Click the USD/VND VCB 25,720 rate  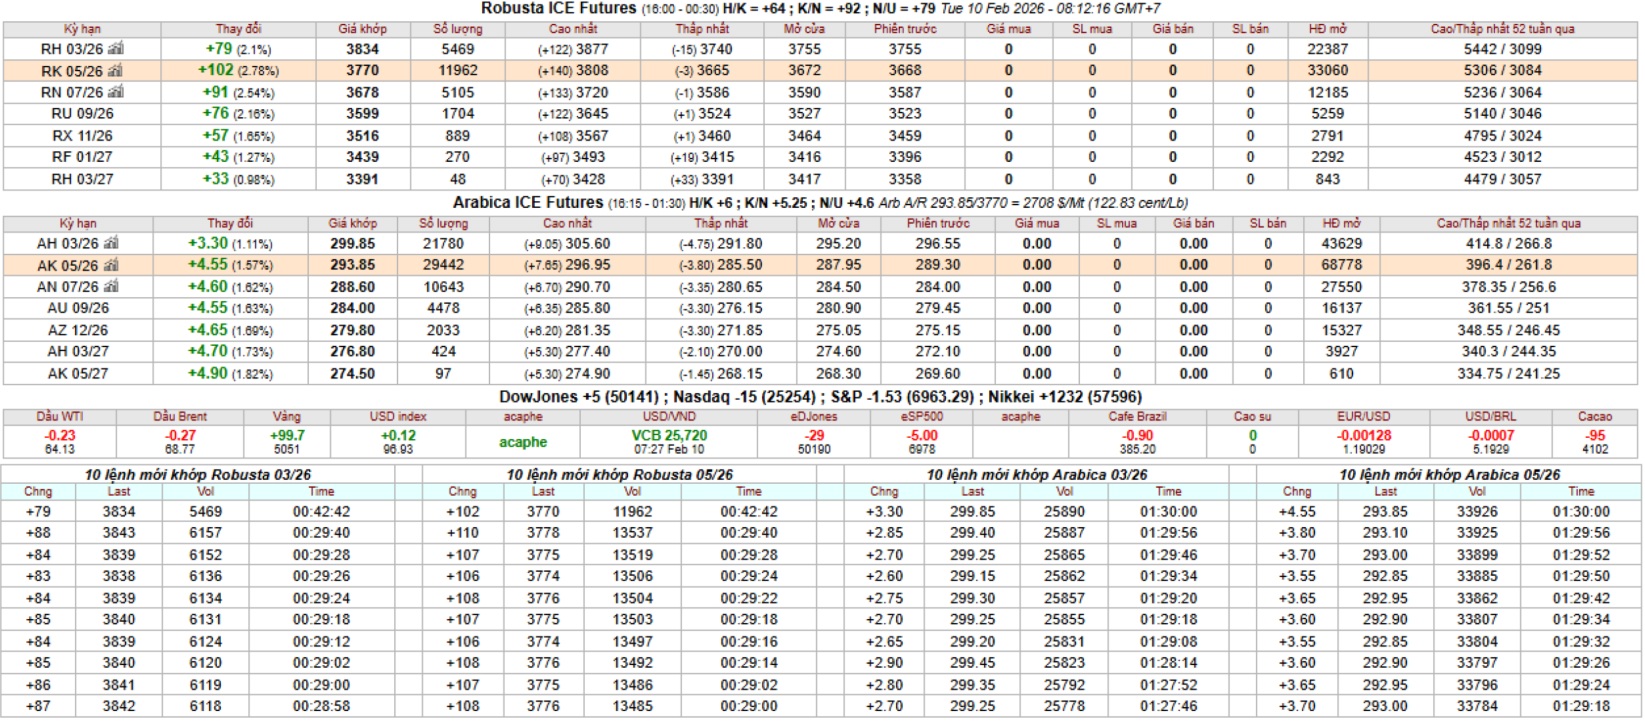tap(669, 436)
